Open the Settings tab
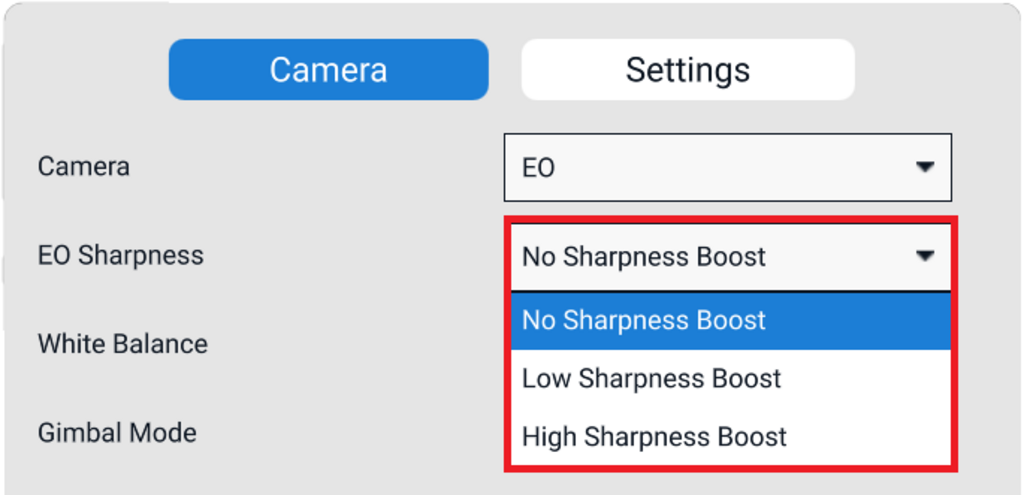The image size is (1024, 495). pos(687,70)
